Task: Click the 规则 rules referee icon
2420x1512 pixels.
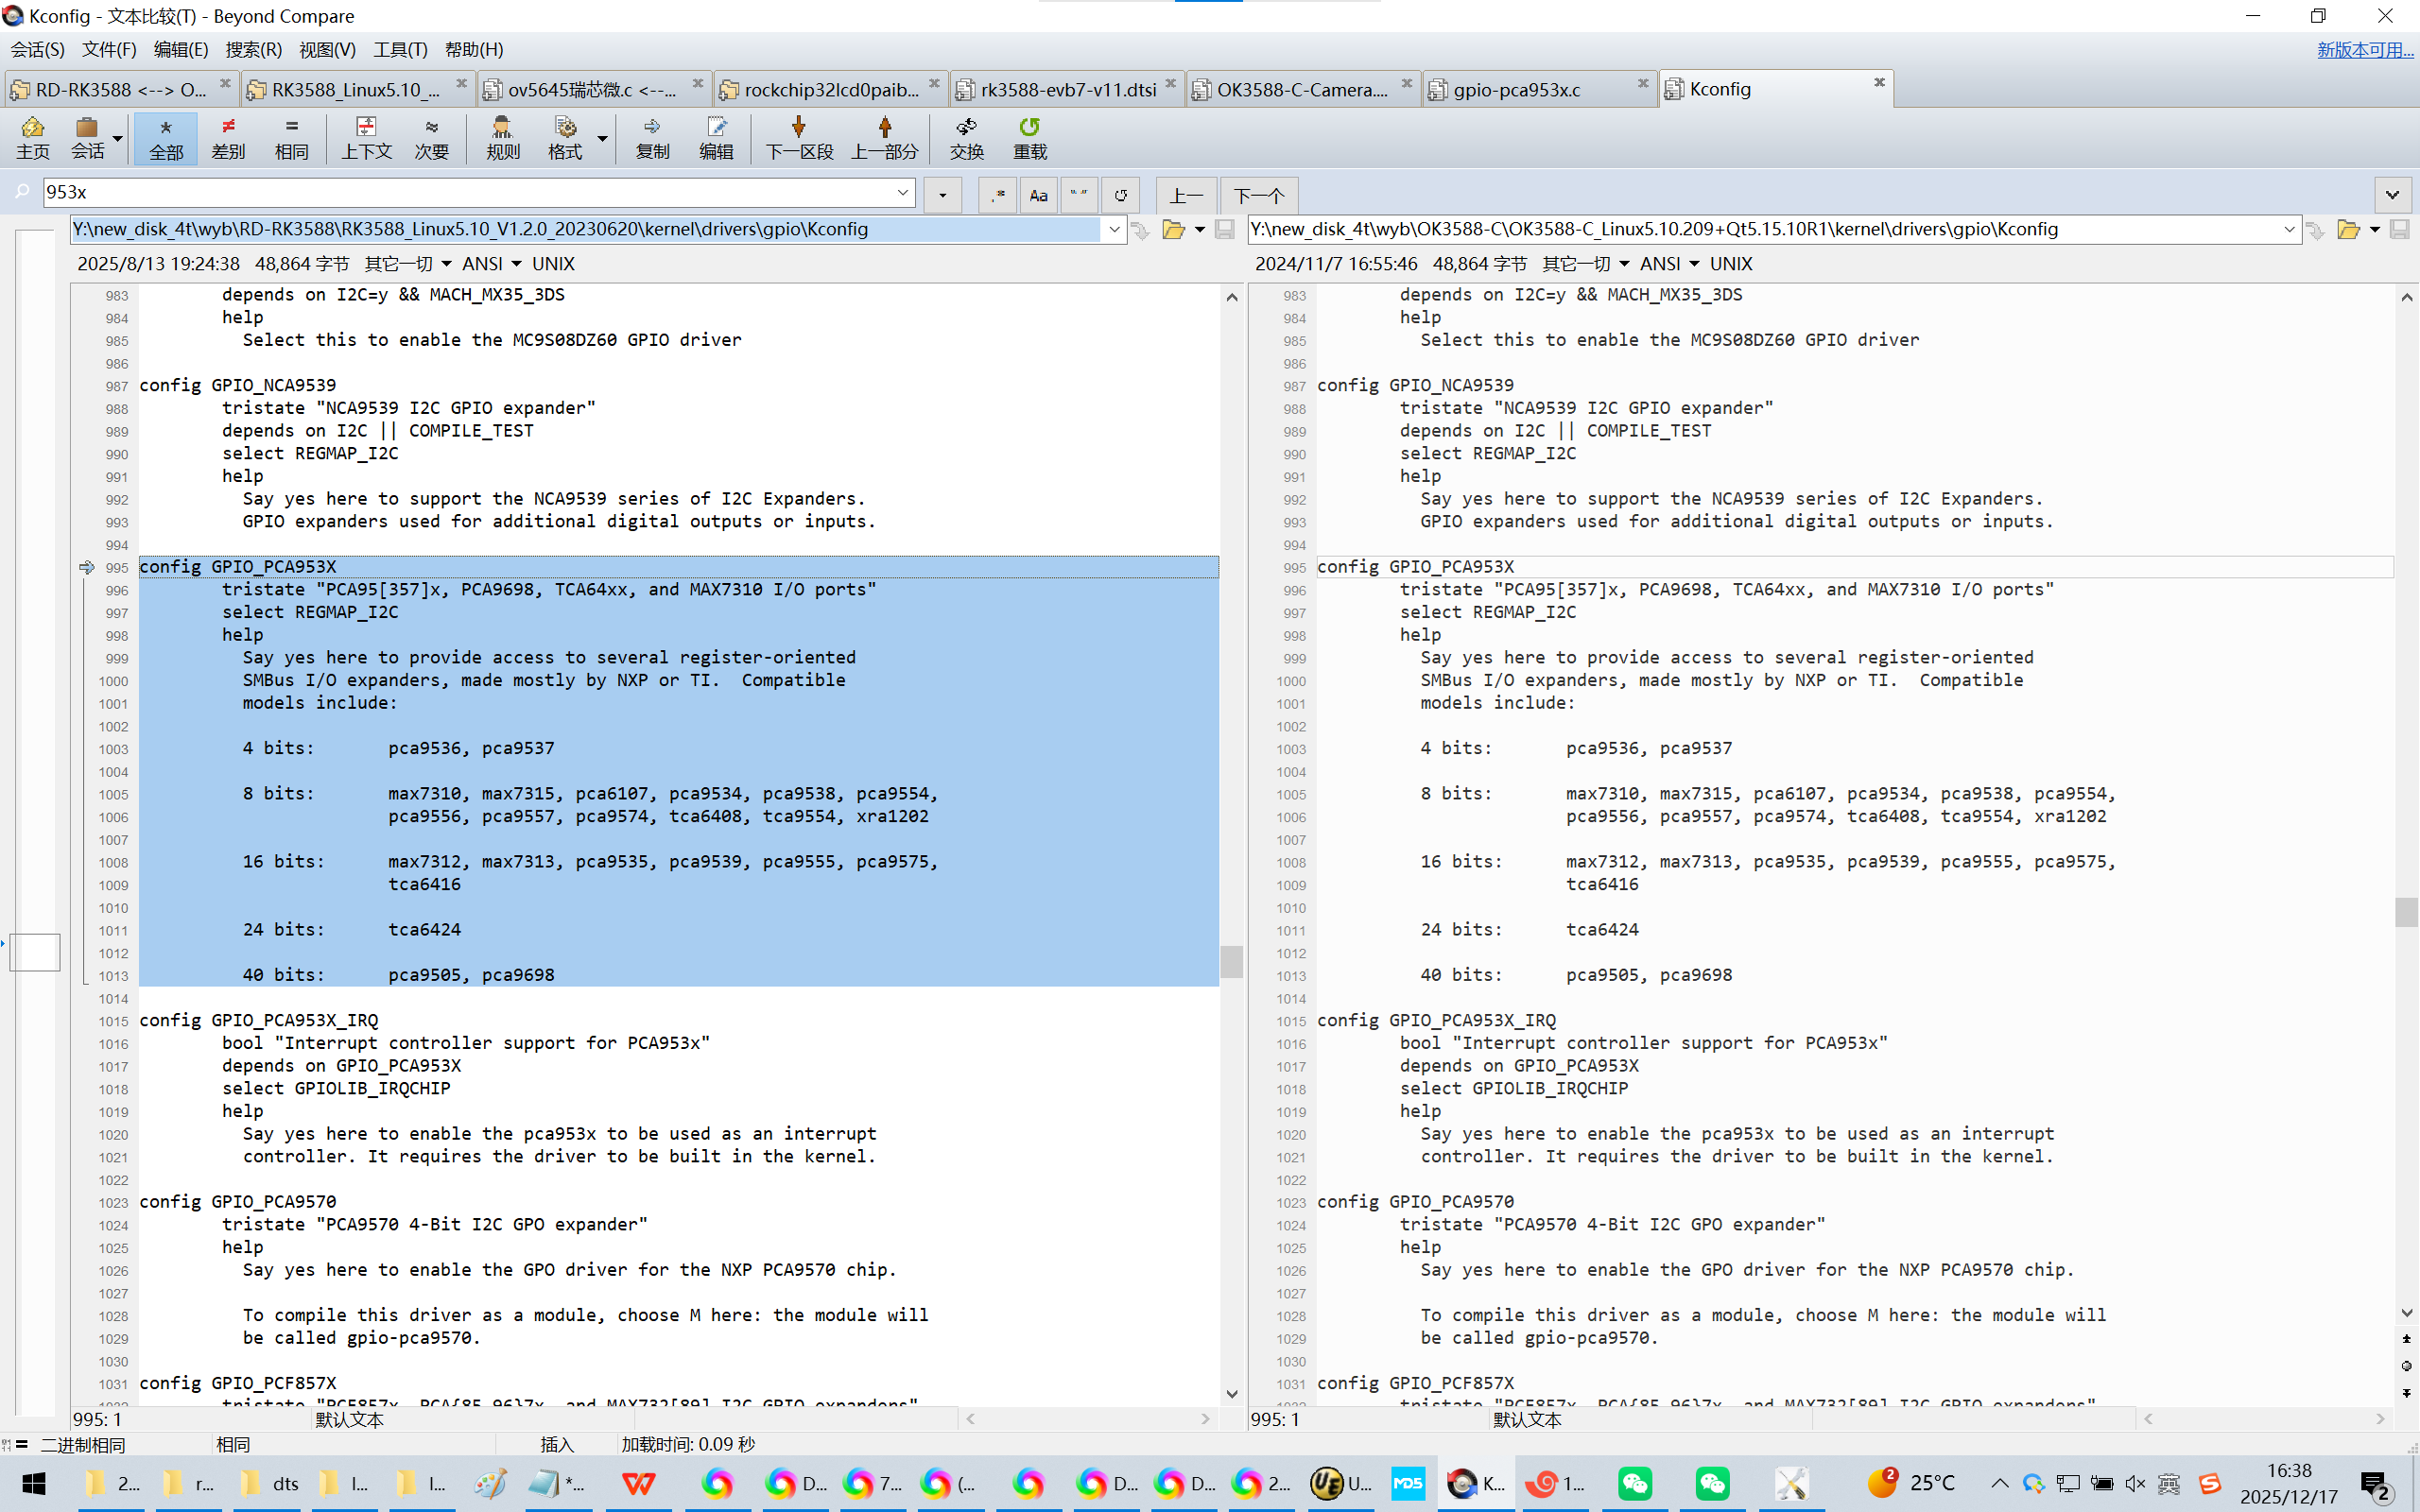Action: pos(502,137)
